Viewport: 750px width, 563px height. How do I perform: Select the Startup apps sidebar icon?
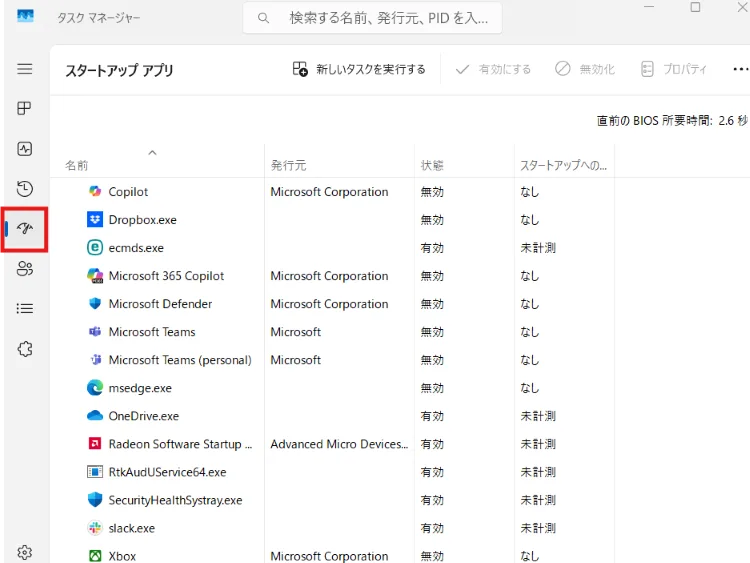[x=25, y=229]
